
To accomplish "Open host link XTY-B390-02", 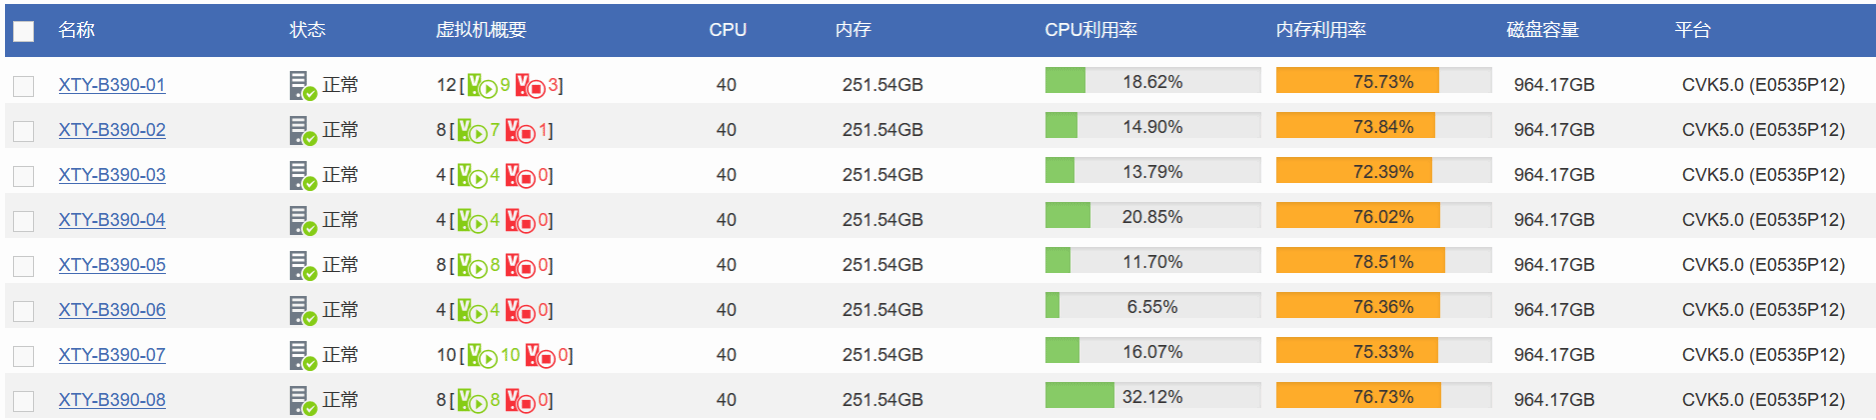I will coord(112,130).
